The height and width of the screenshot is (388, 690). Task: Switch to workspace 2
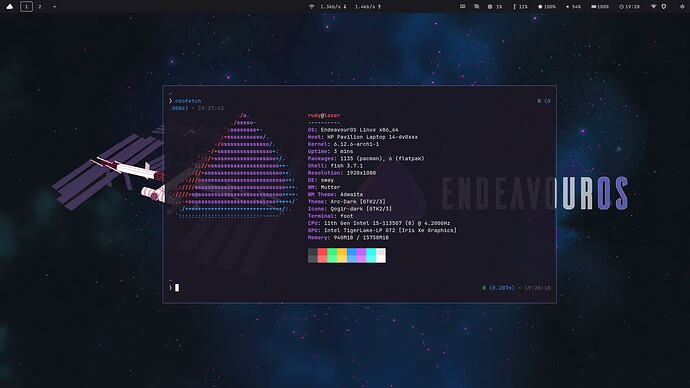pos(40,7)
